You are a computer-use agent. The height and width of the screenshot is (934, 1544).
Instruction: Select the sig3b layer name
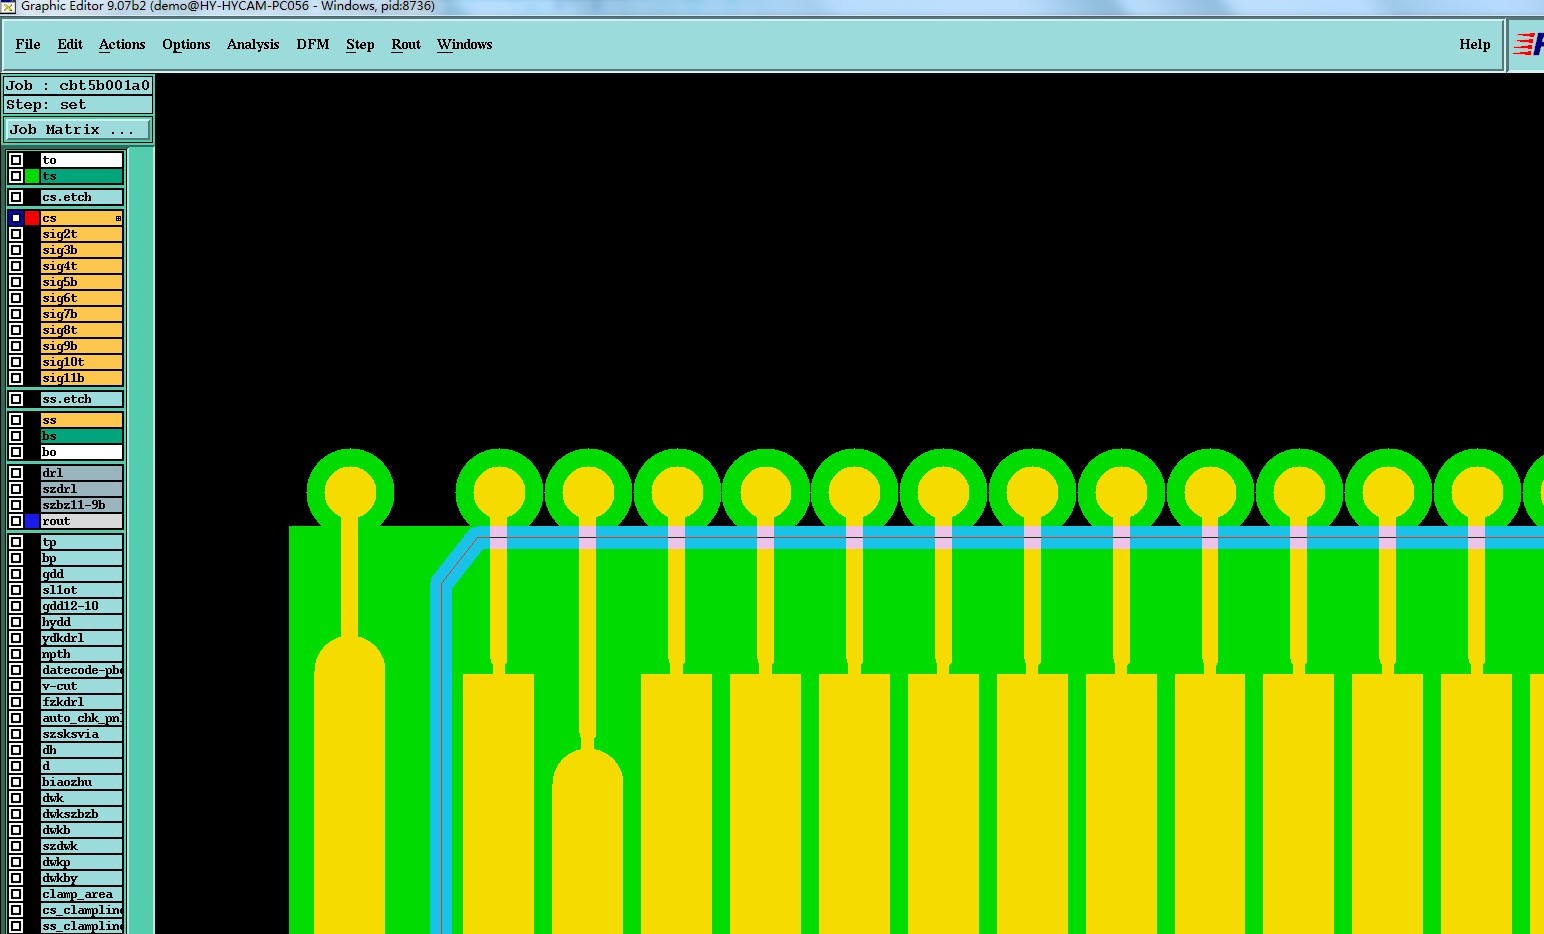[x=82, y=250]
